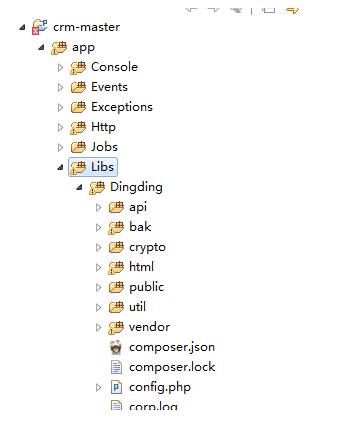Select the public folder label
Viewport: 363px width, 424px height.
click(x=147, y=287)
